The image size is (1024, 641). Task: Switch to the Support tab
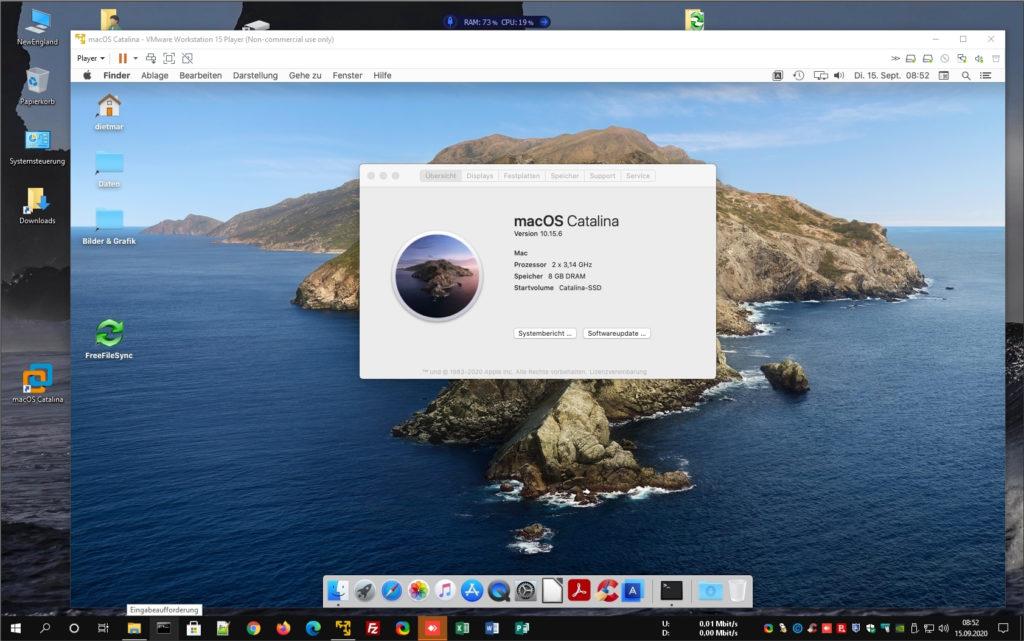pos(602,176)
